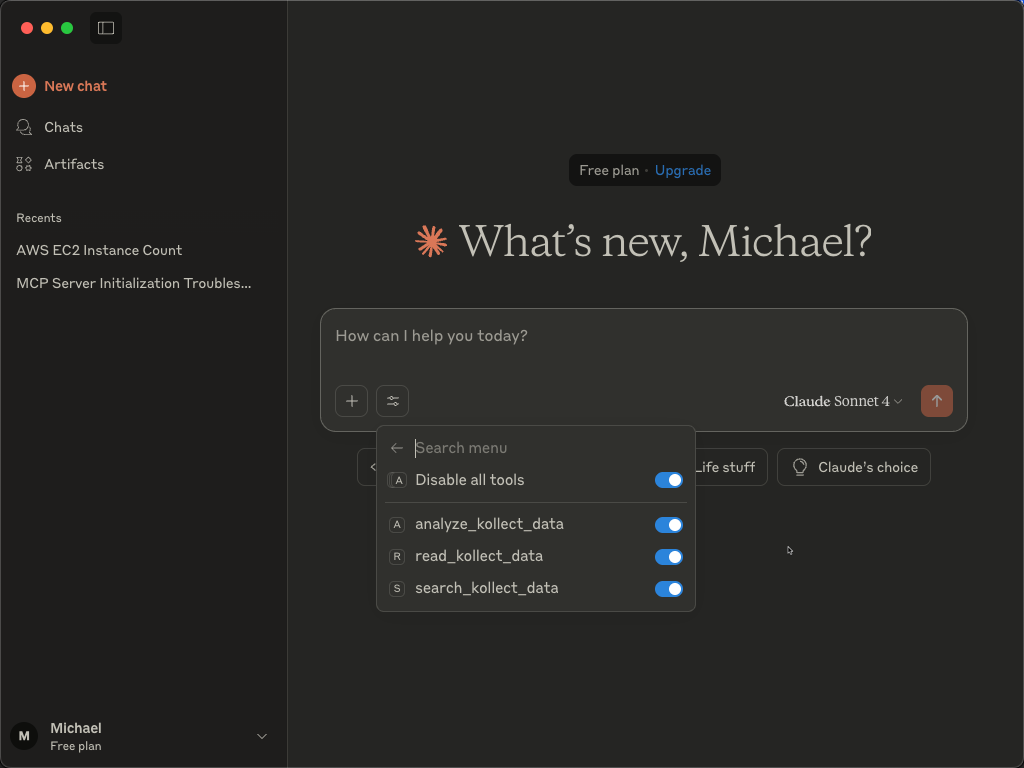Click the plus attachment button
This screenshot has width=1024, height=768.
click(x=351, y=401)
